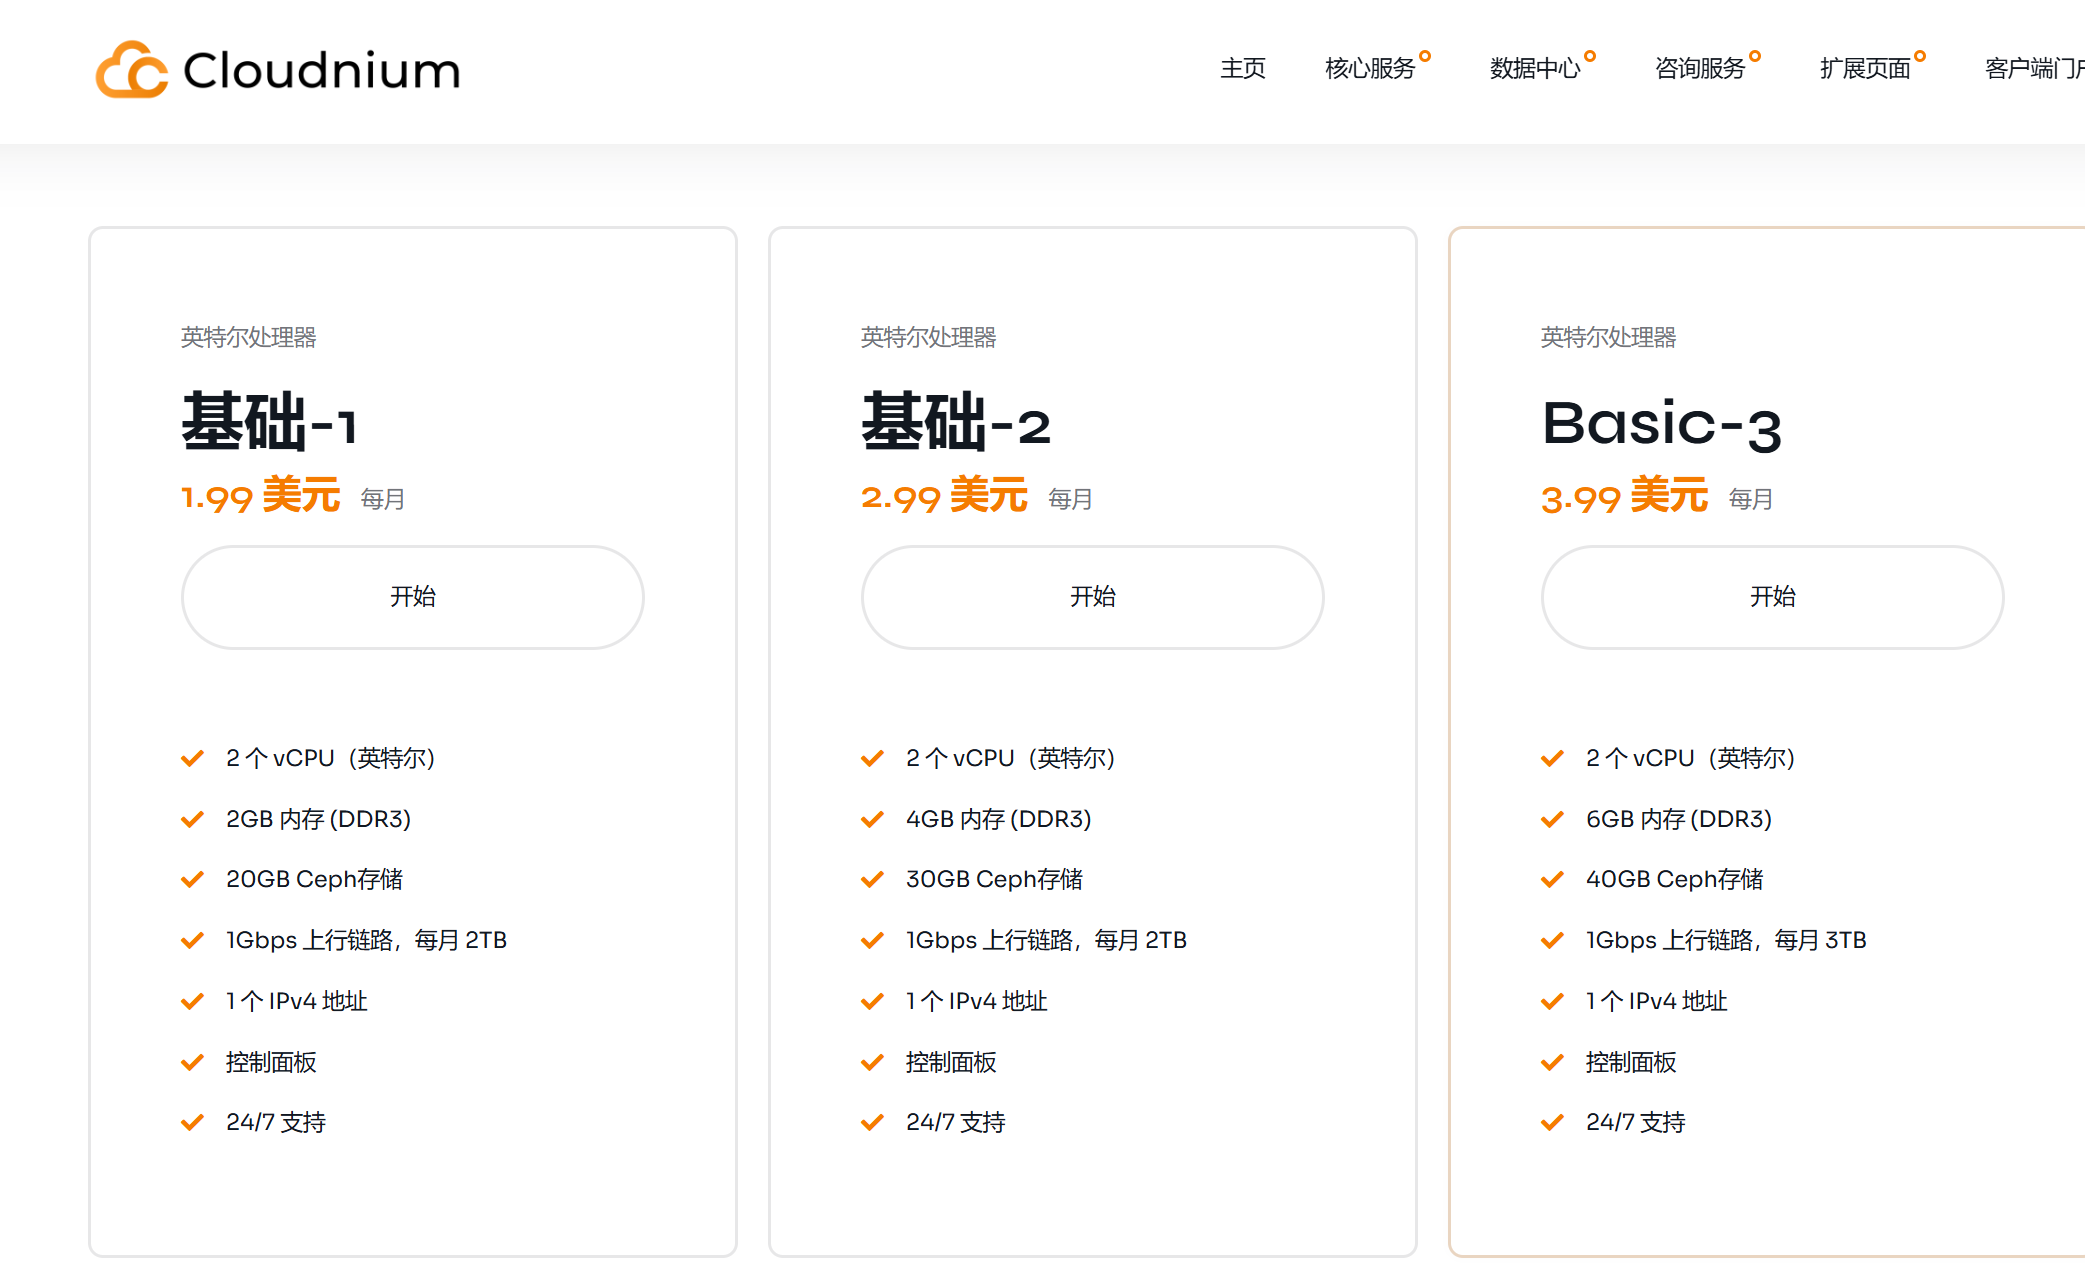Open the 扩展页面 dropdown menu
This screenshot has width=2085, height=1269.
1865,68
